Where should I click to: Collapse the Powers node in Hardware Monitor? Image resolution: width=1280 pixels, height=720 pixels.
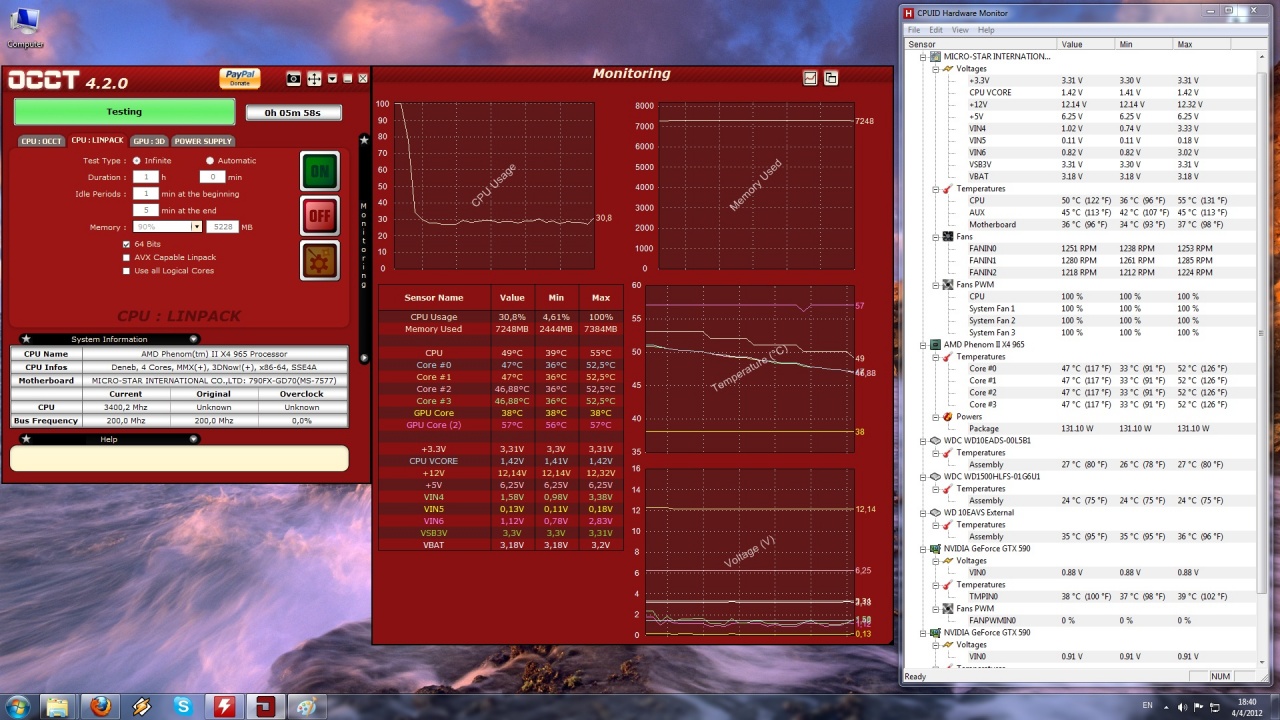click(935, 417)
